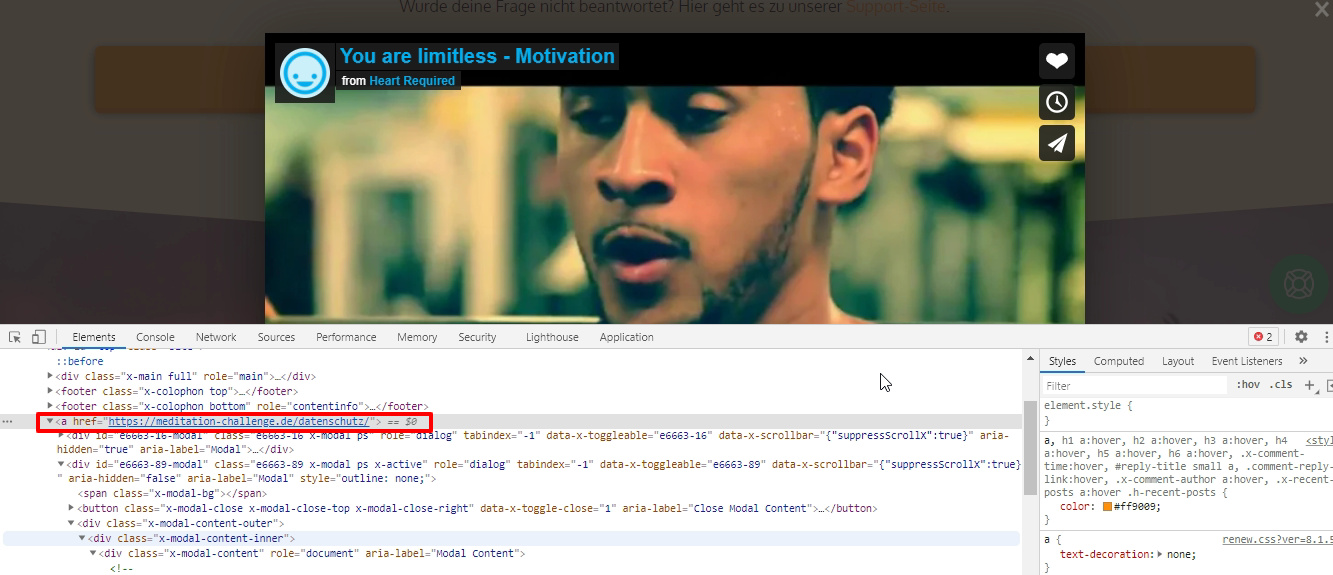The width and height of the screenshot is (1333, 575).
Task: Show more Styles pane tabs chevron
Action: pyautogui.click(x=1303, y=361)
